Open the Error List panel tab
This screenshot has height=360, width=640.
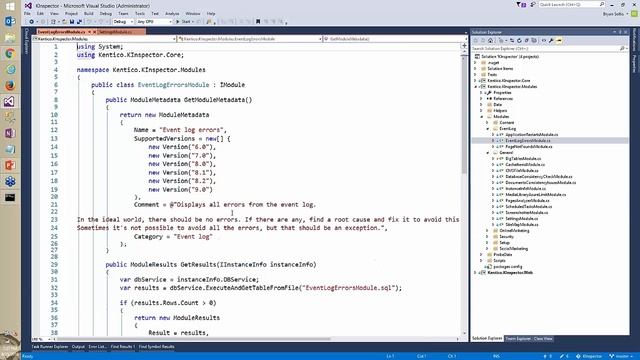click(x=97, y=347)
